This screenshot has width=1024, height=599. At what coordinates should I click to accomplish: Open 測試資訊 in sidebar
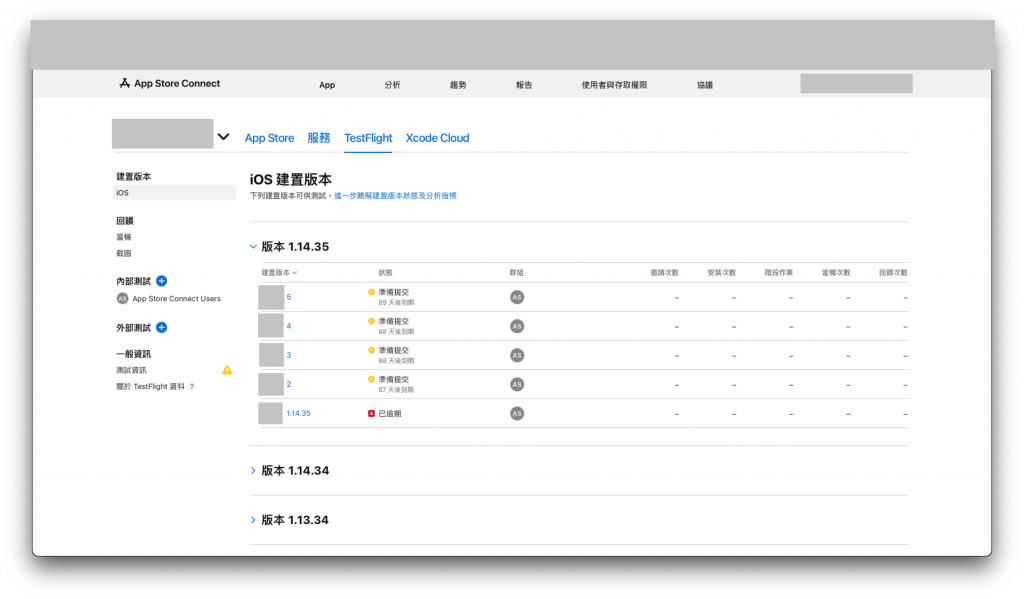(x=131, y=370)
